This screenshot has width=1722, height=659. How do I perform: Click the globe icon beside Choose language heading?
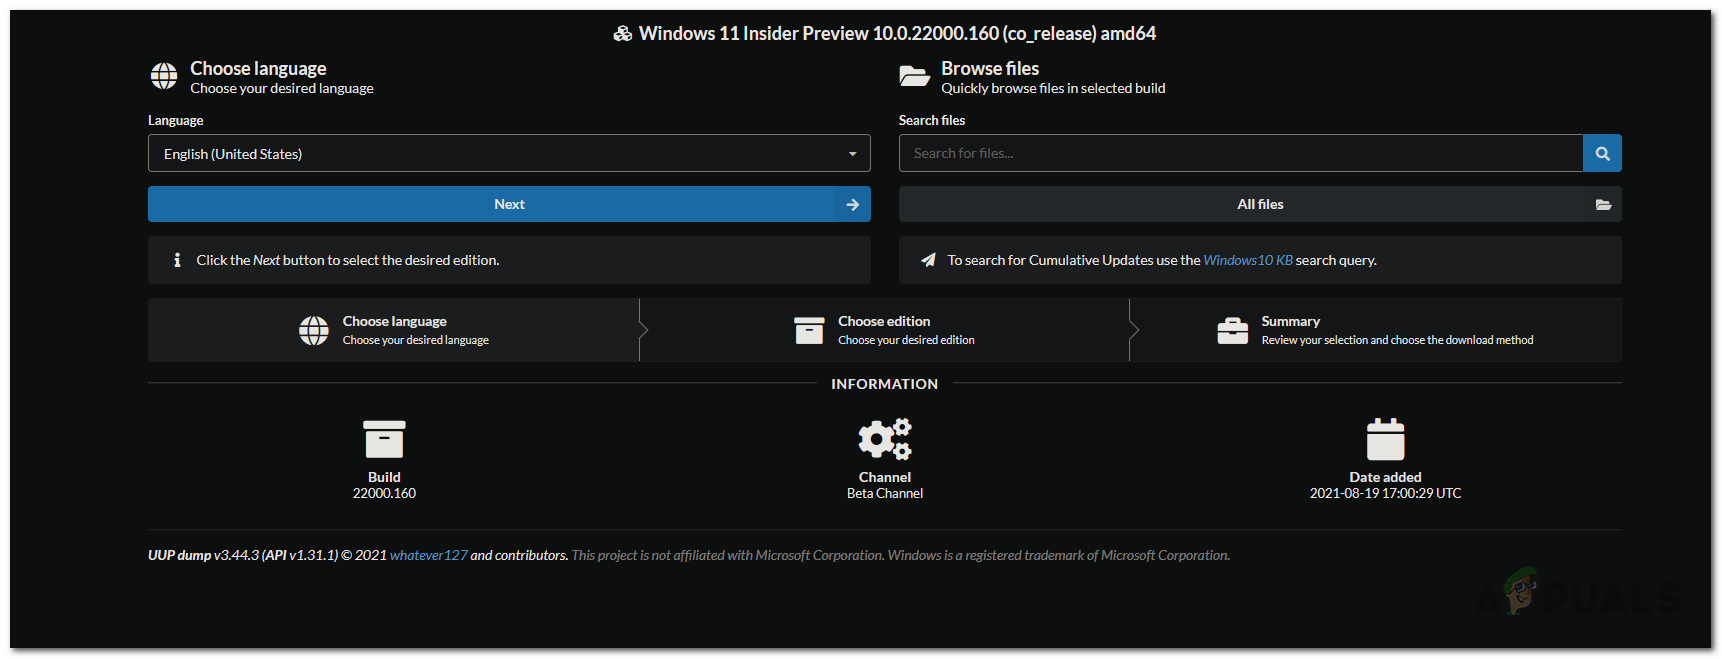pos(164,76)
